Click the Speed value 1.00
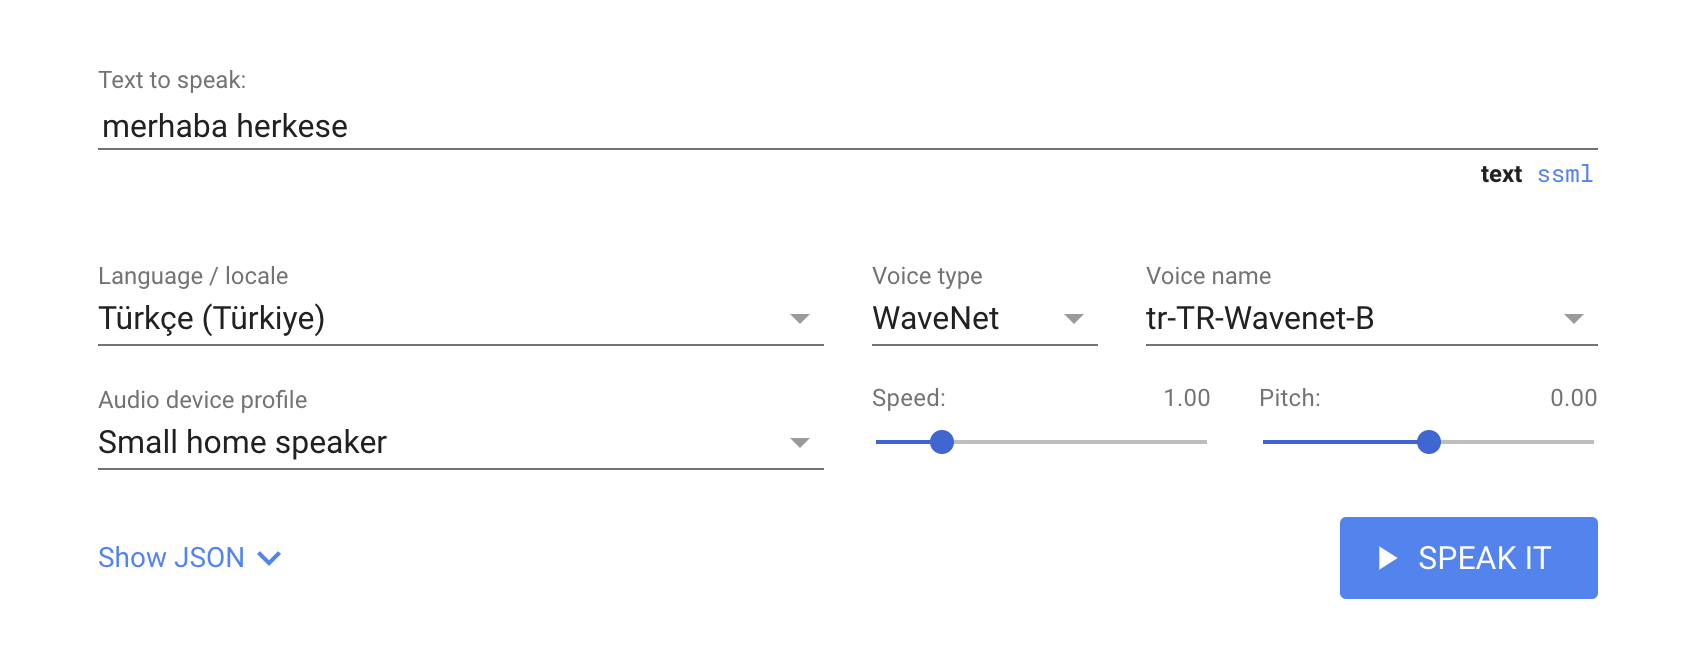Viewport: 1686px width, 650px height. coord(1187,398)
